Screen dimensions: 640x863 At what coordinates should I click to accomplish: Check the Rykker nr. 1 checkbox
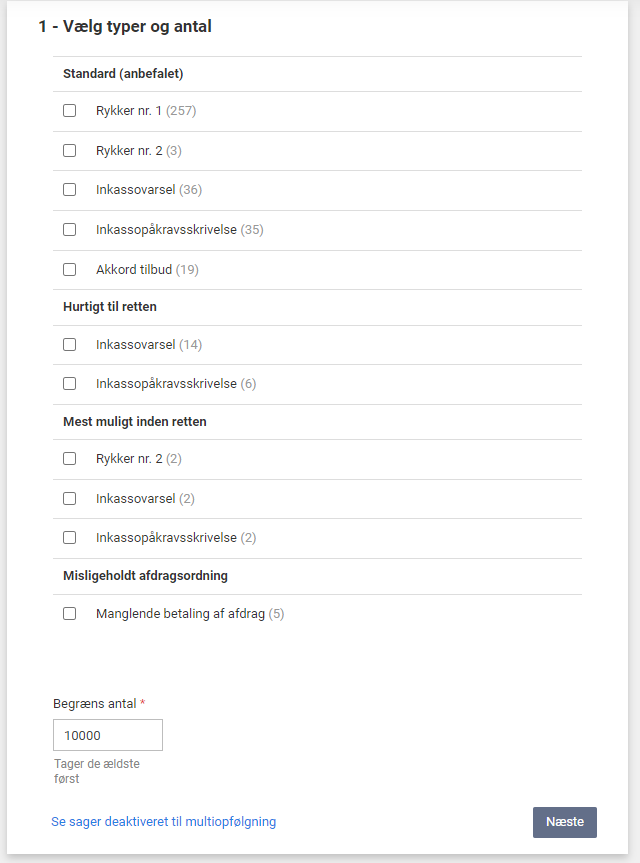click(x=69, y=111)
